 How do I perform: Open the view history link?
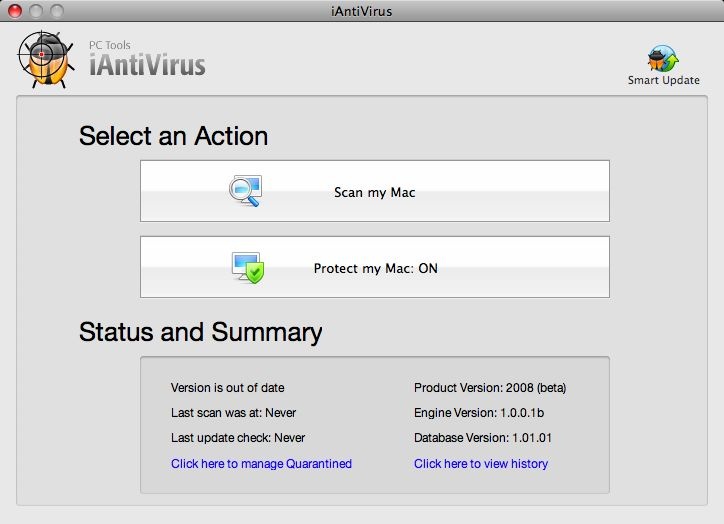(481, 463)
